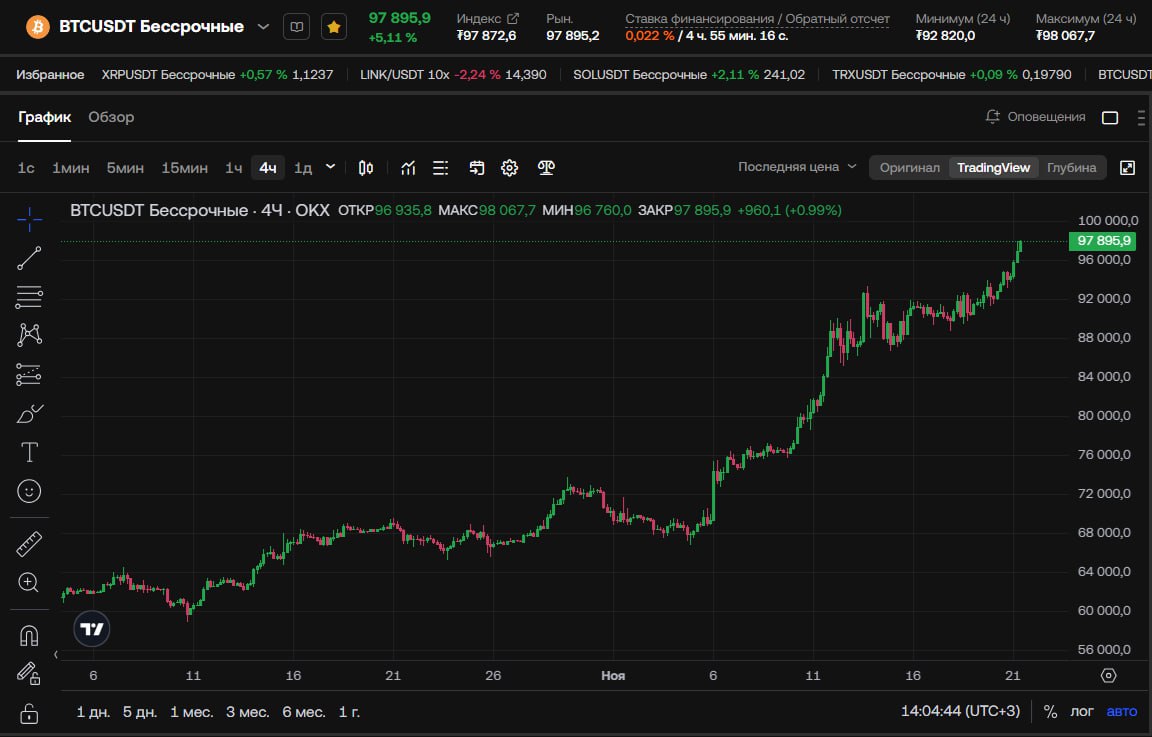Viewport: 1152px width, 737px height.
Task: Open SOLUSDT Бессрочные in the favorites ticker
Action: pos(689,75)
